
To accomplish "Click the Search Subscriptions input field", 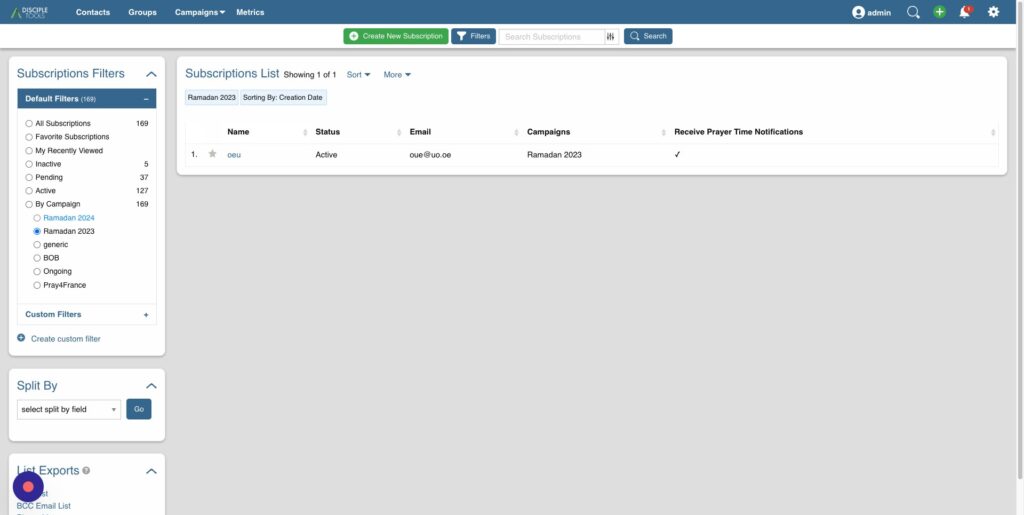I will pyautogui.click(x=553, y=36).
